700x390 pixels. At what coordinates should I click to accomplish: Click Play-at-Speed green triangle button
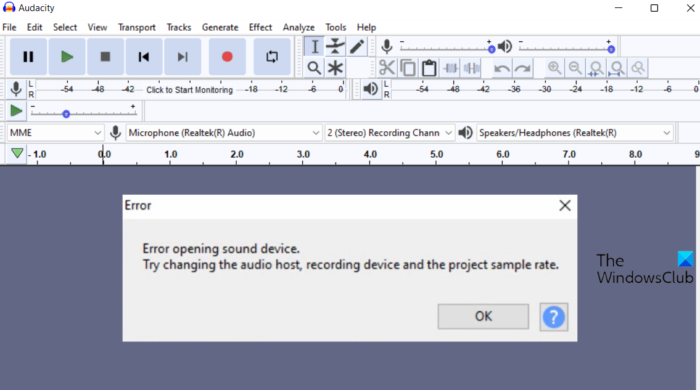click(16, 111)
